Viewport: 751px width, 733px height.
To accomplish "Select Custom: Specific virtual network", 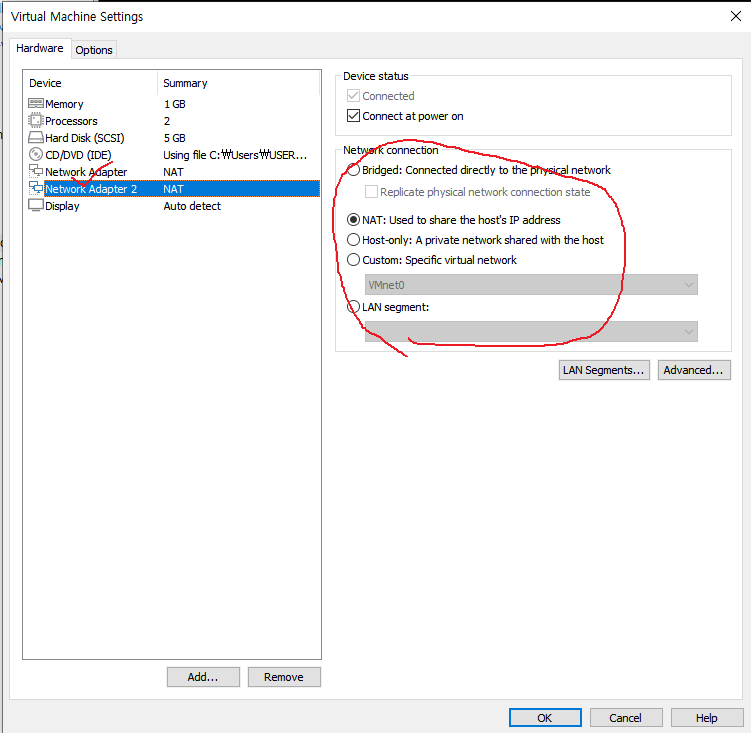I will pyautogui.click(x=353, y=260).
